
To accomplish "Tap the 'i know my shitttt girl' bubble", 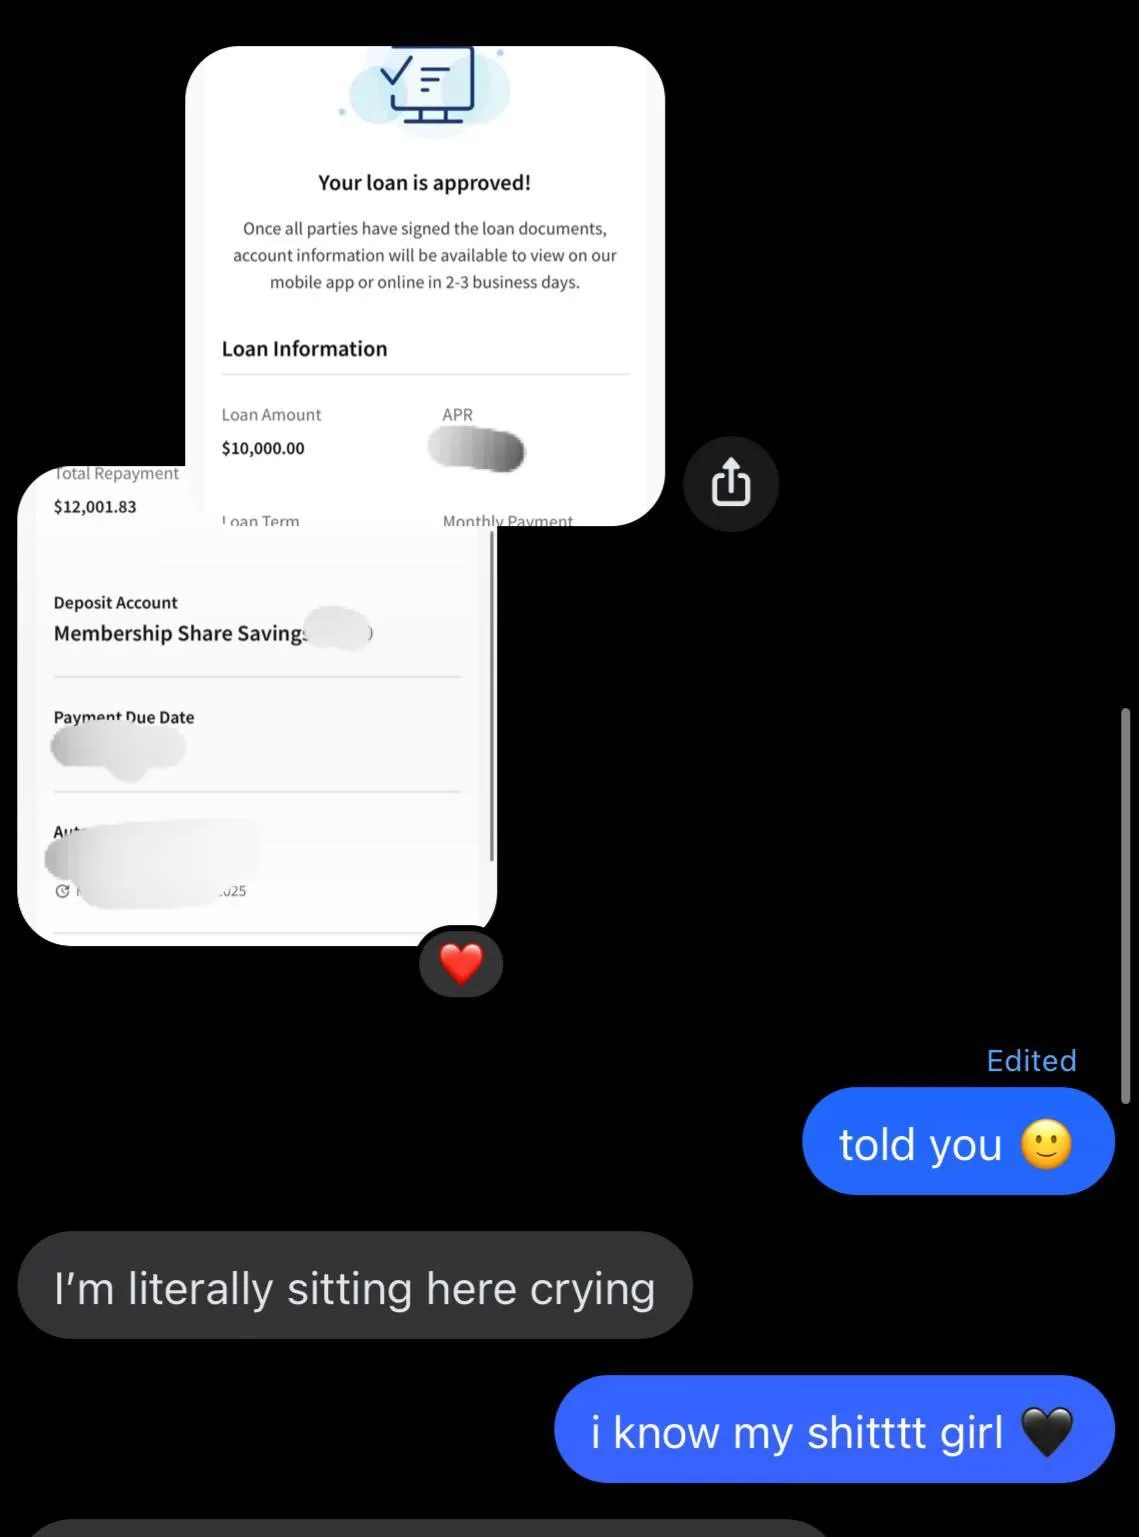I will [x=834, y=1430].
